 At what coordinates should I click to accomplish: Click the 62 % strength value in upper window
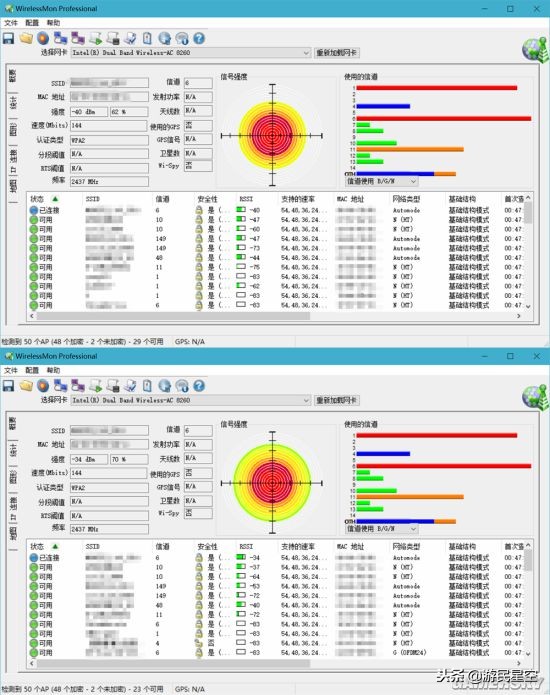click(129, 112)
